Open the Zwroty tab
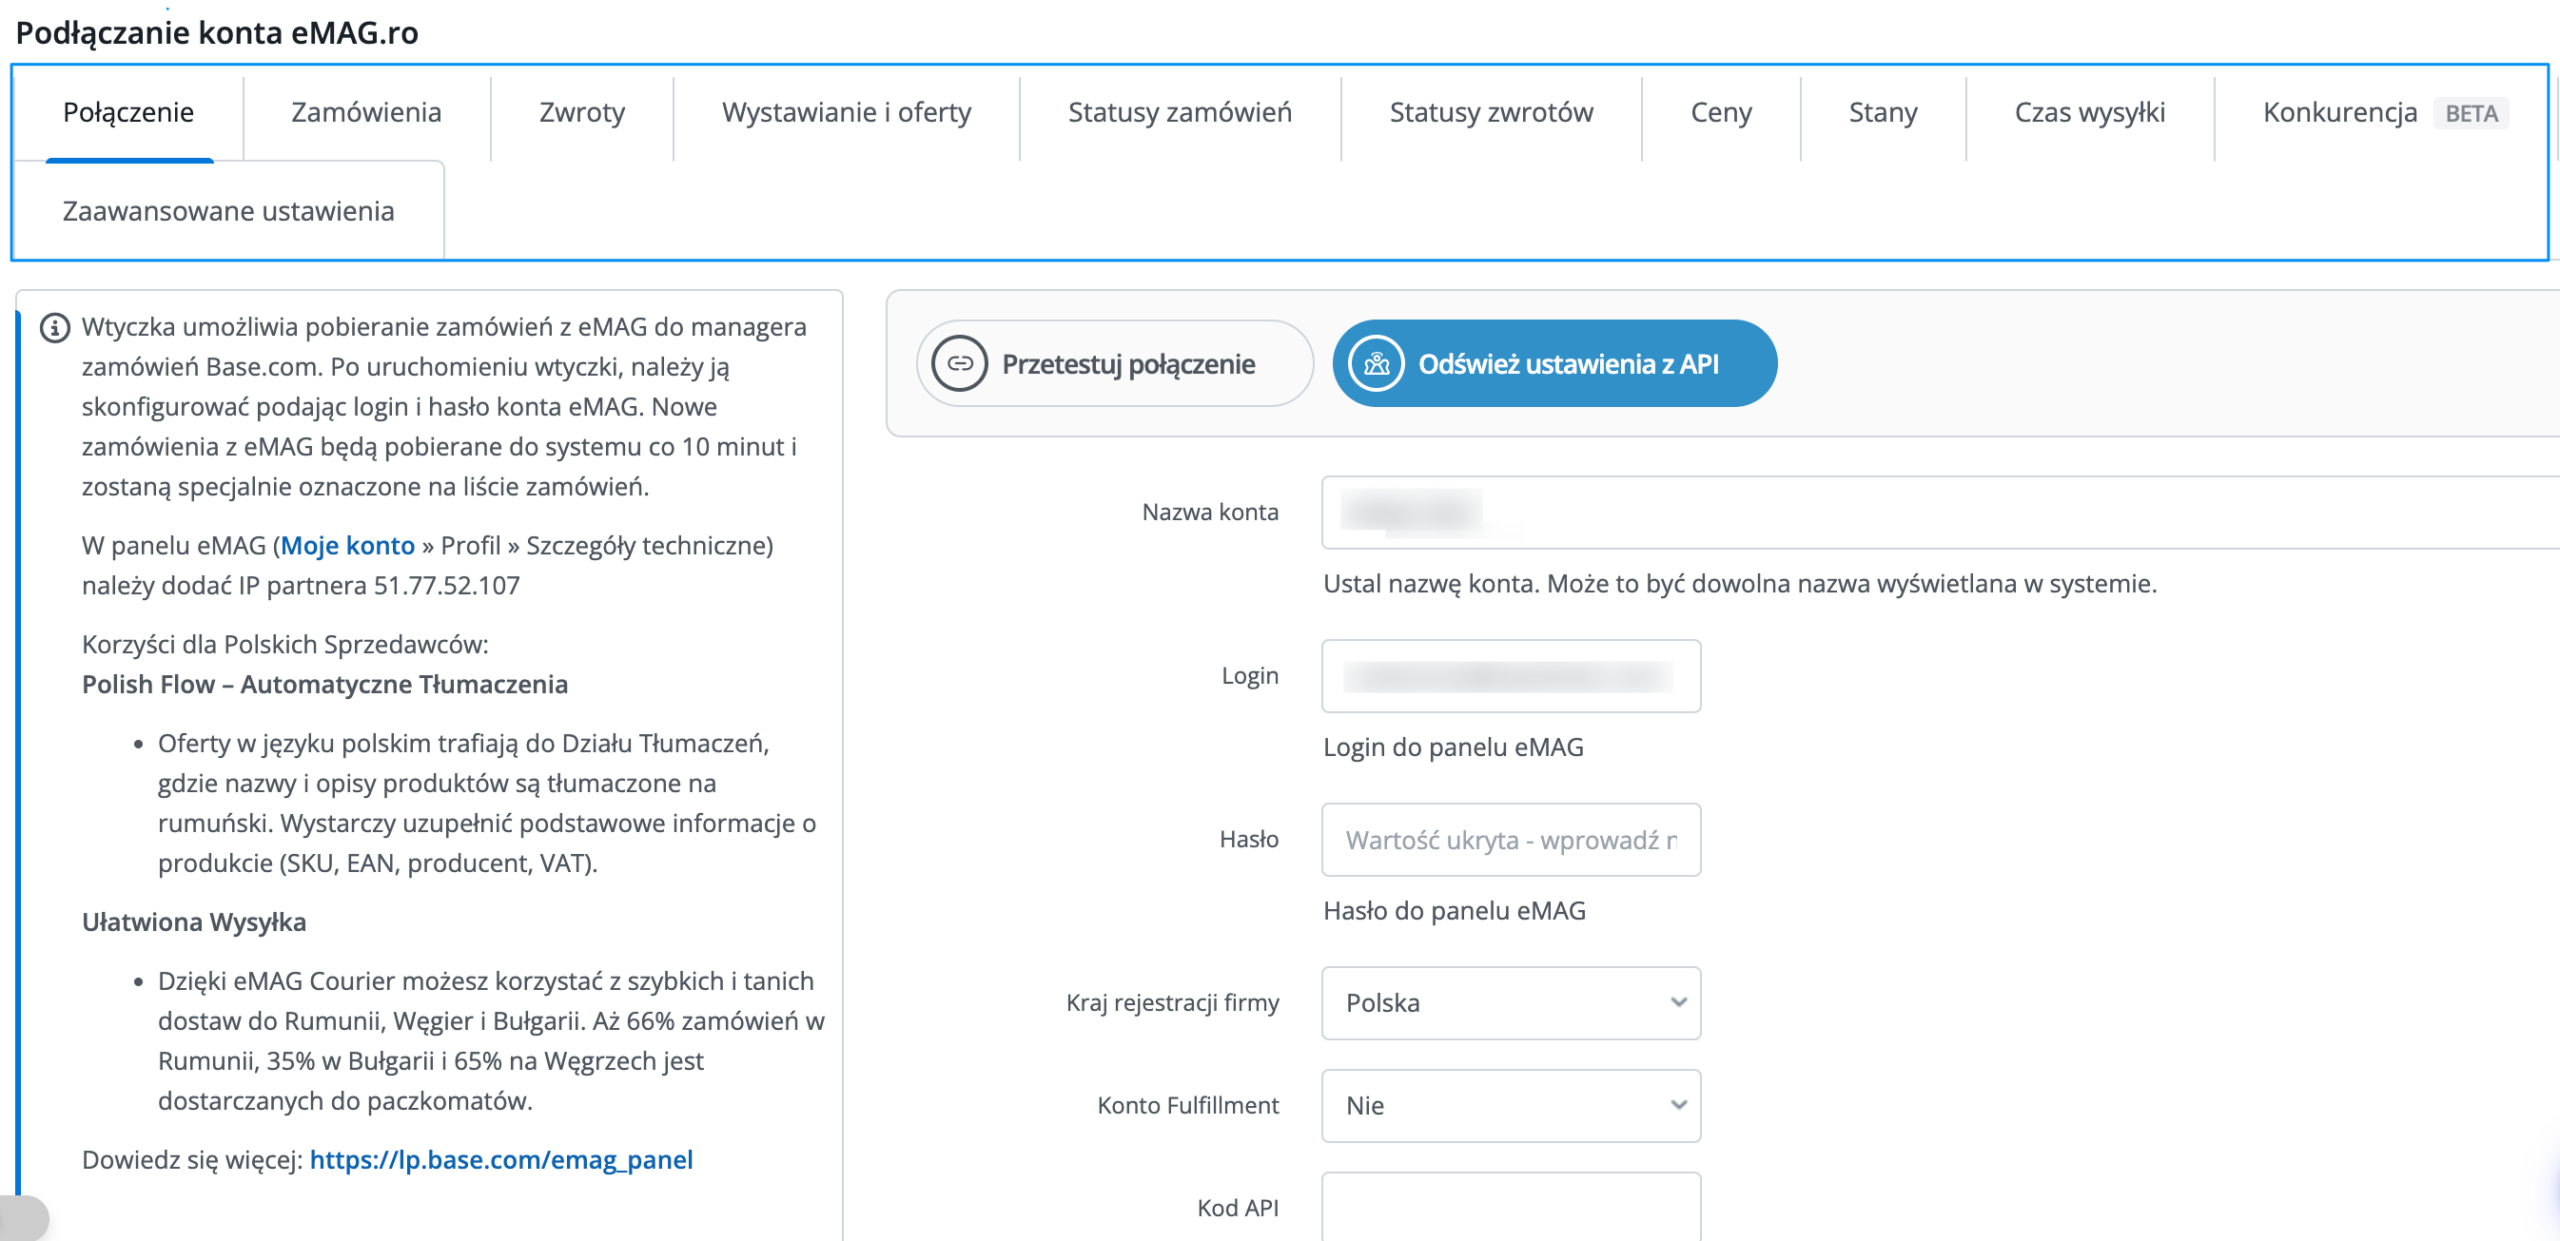The width and height of the screenshot is (2560, 1241). tap(582, 113)
